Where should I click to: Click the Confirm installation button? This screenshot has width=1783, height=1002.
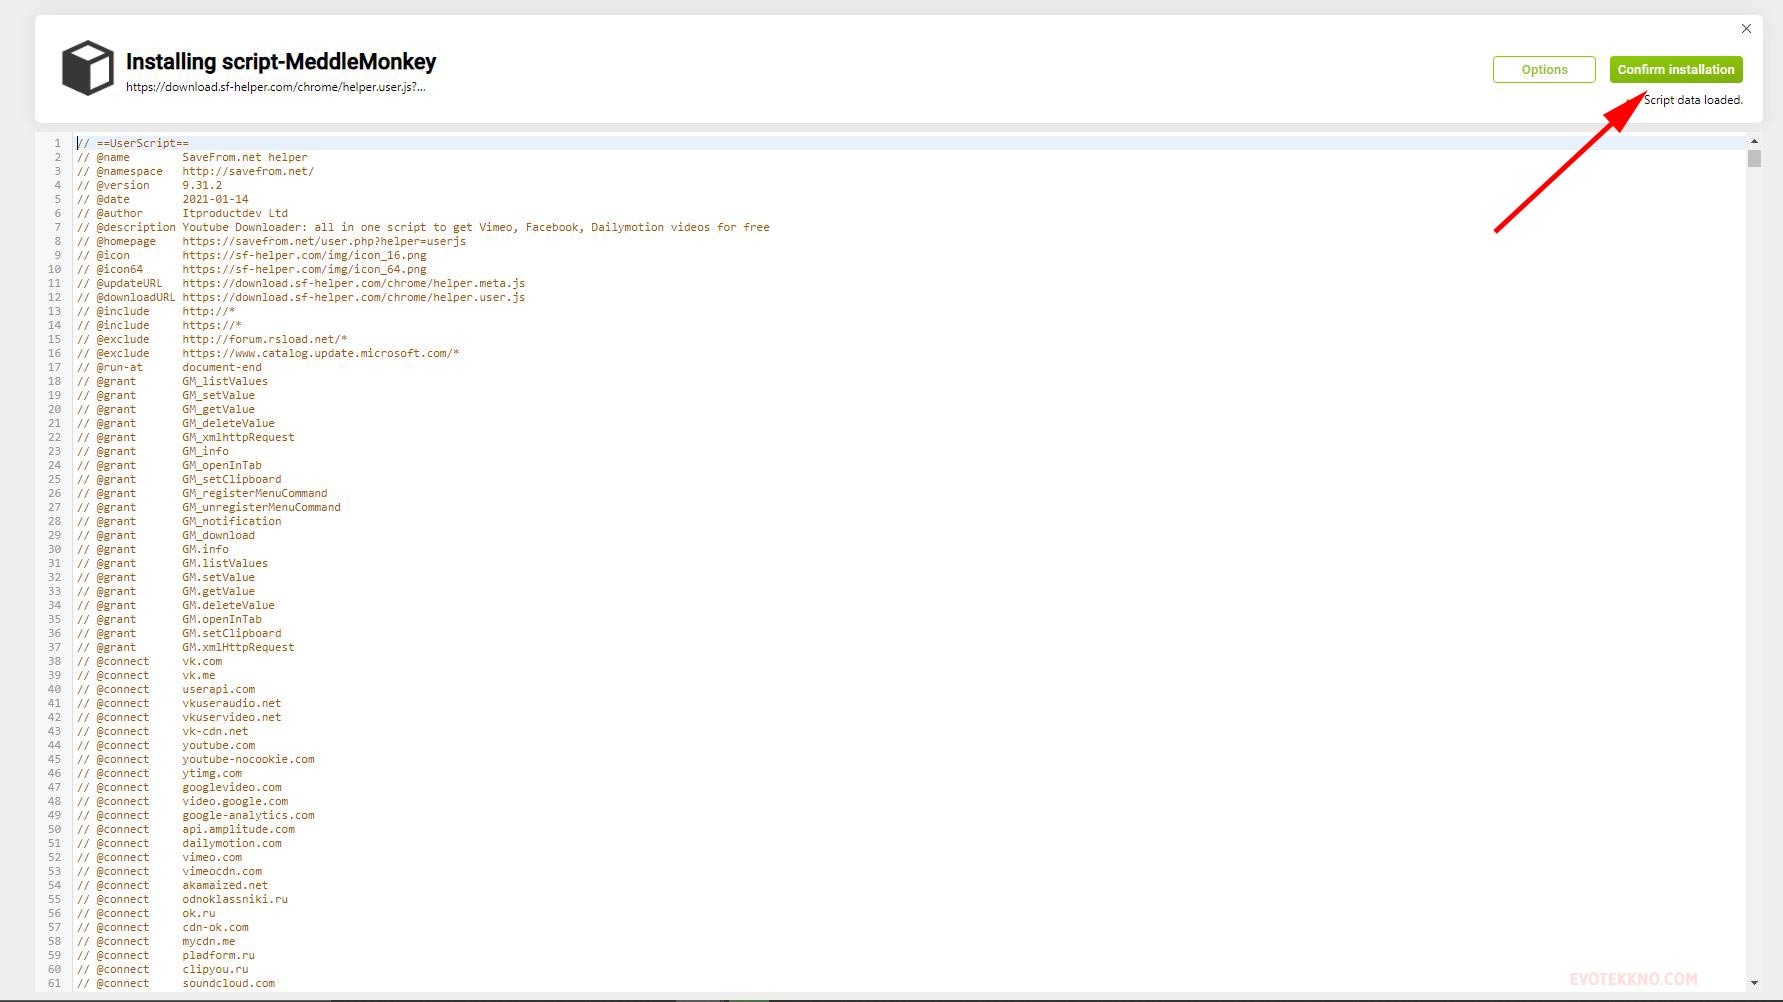point(1676,69)
